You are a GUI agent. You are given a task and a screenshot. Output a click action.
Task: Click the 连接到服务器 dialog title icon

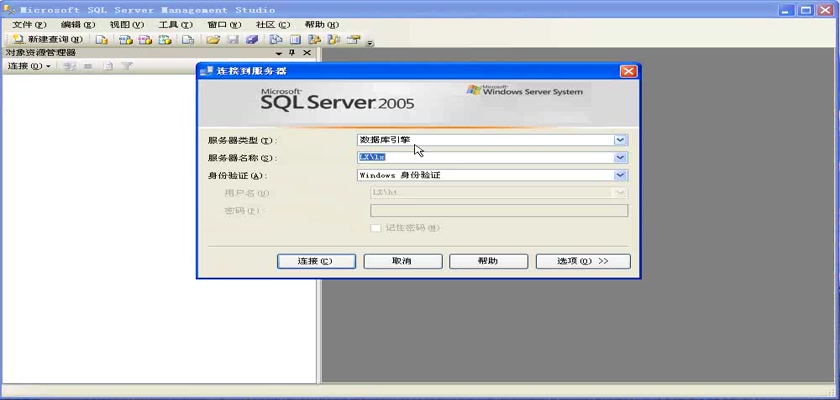click(206, 71)
